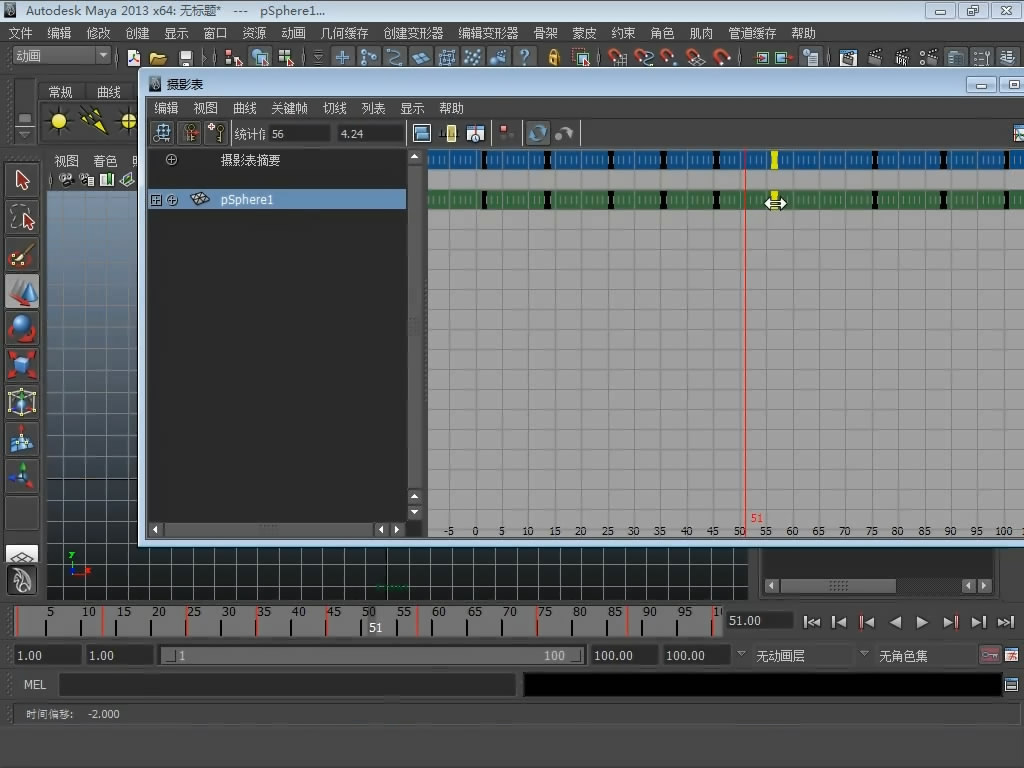The image size is (1024, 768).
Task: Click the range slider bar from 1 to 100
Action: click(373, 655)
